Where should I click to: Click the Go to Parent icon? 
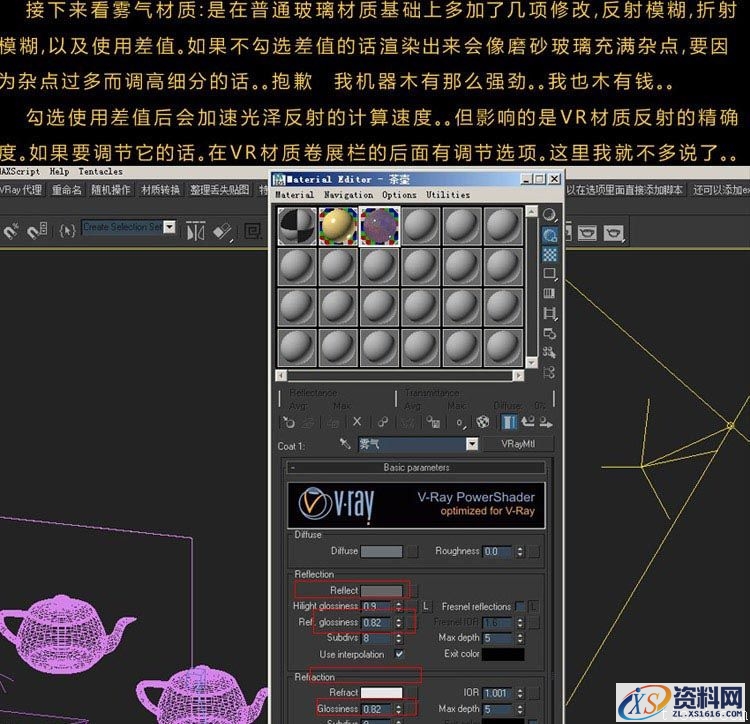528,422
